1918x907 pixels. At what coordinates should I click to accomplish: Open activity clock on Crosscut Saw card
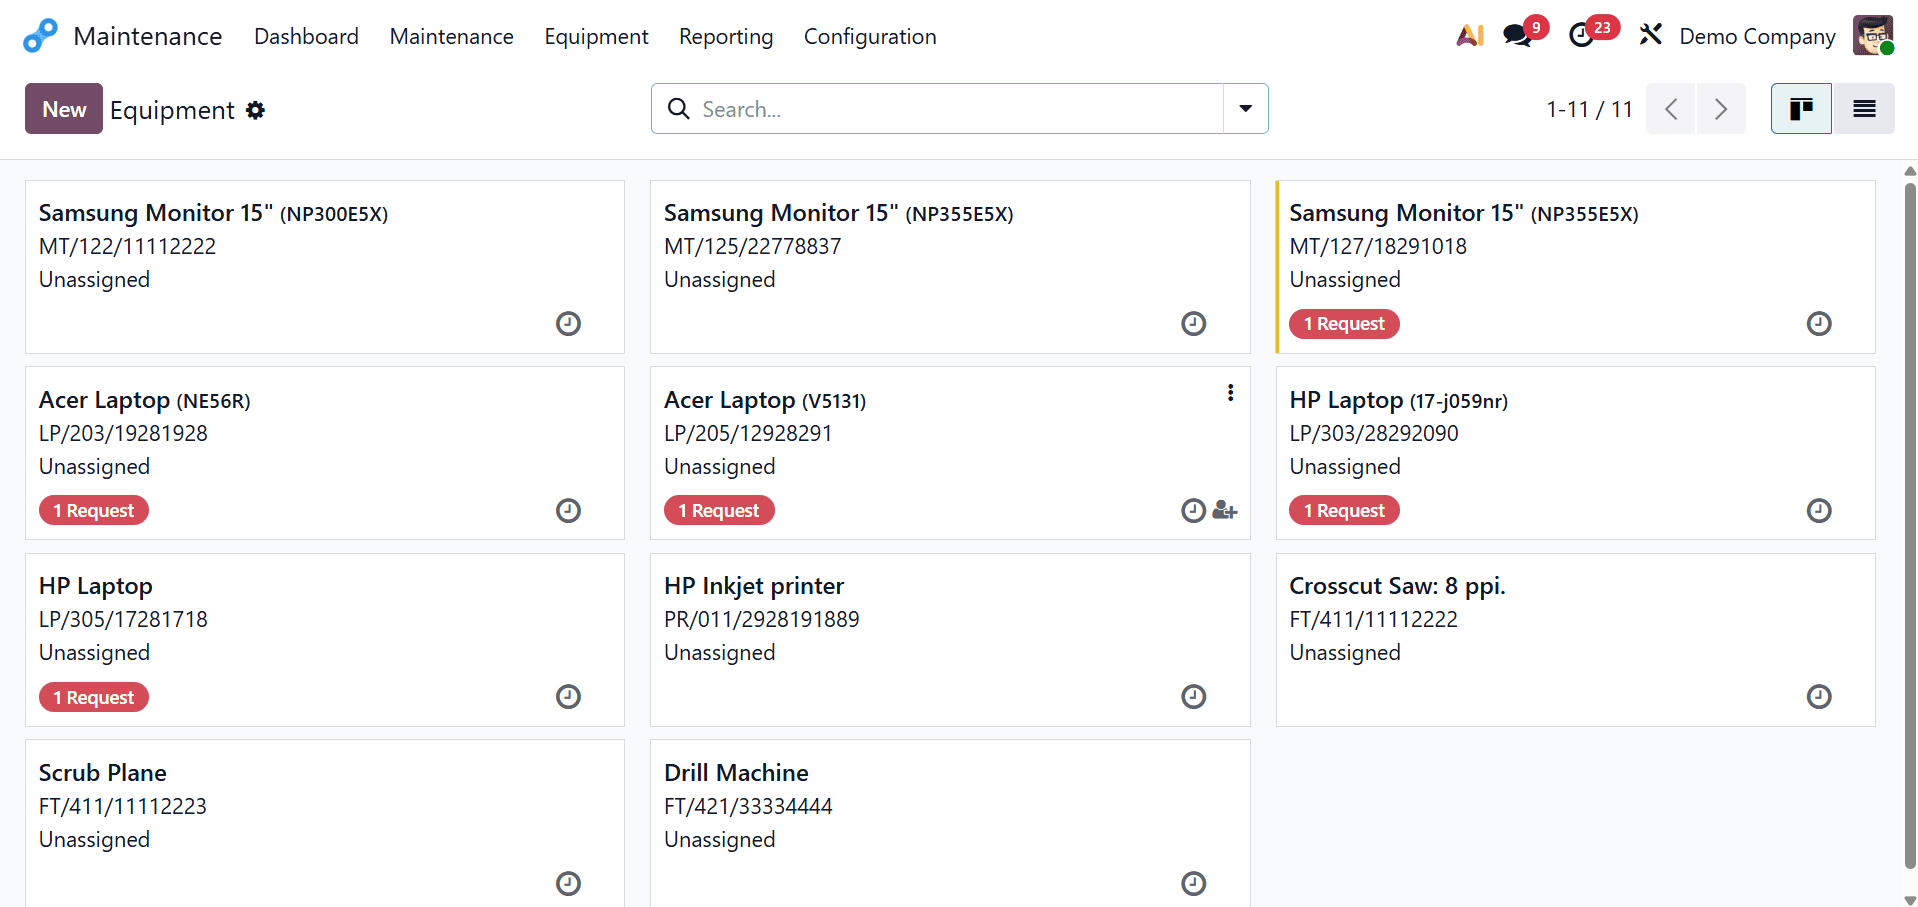click(1819, 696)
